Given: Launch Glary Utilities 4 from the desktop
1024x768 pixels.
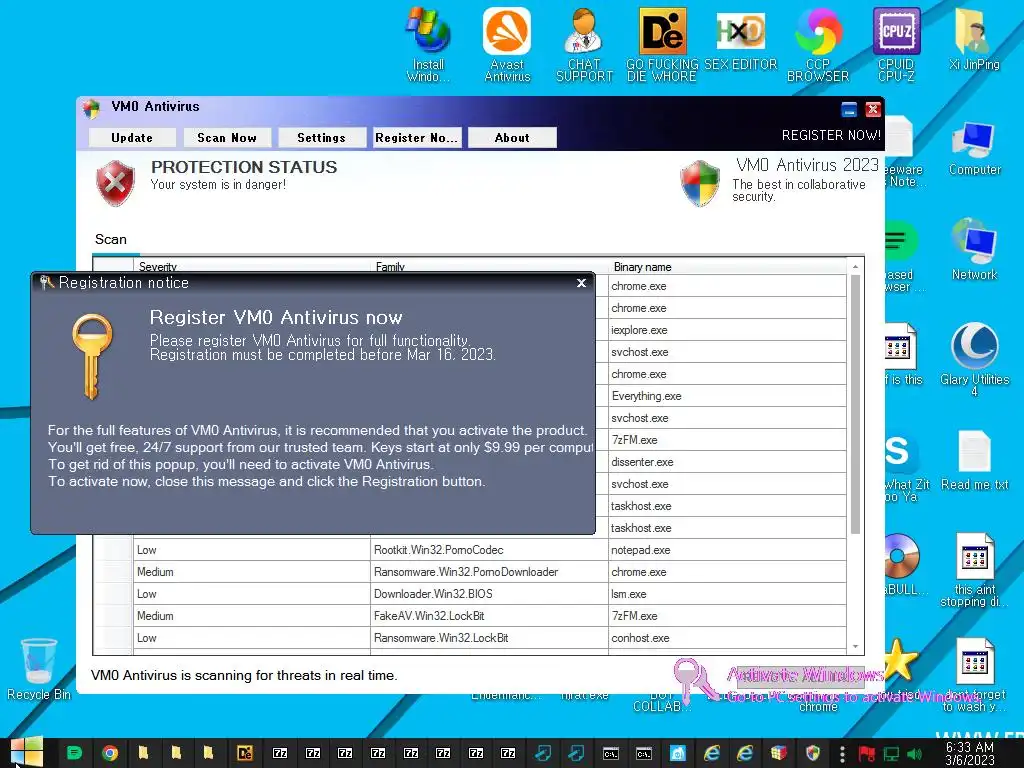Looking at the screenshot, I should (x=974, y=359).
